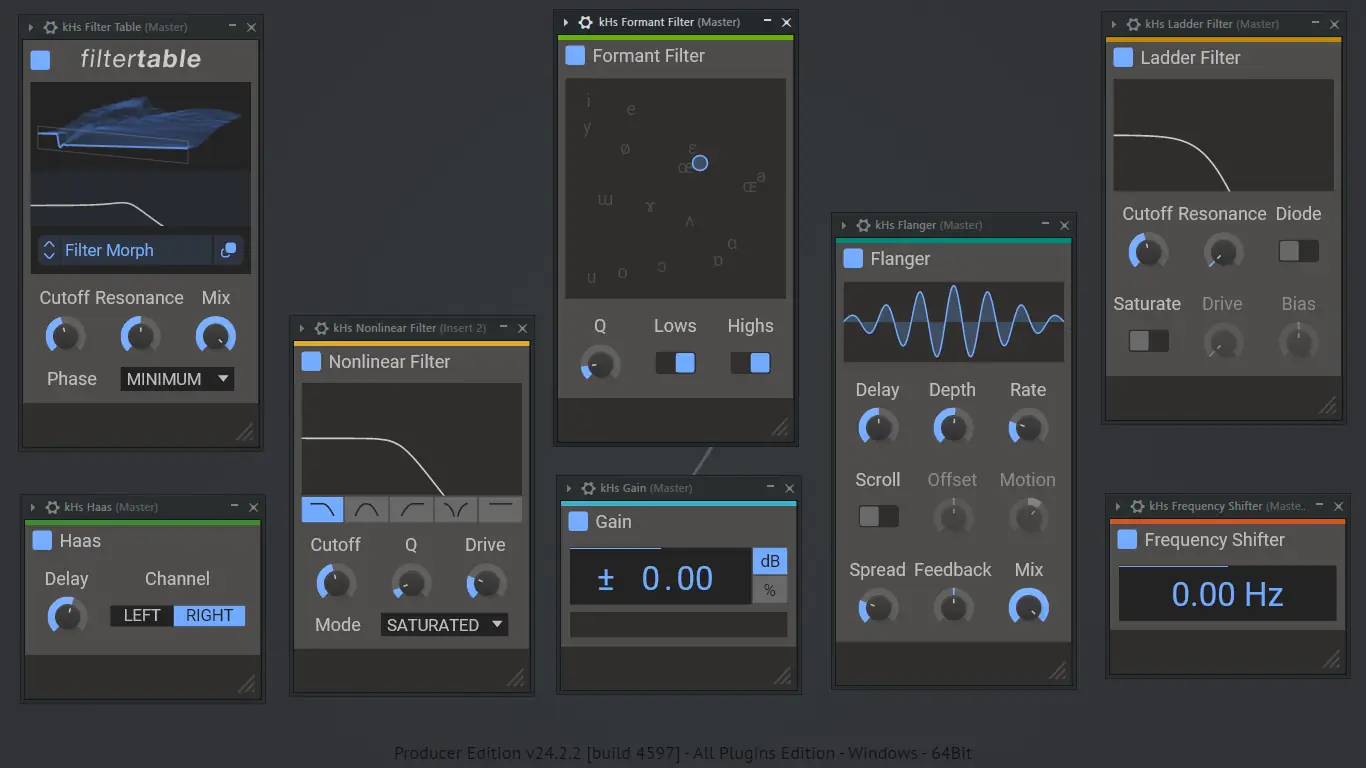
Task: Toggle Filter Table plugin enable square
Action: tap(40, 60)
